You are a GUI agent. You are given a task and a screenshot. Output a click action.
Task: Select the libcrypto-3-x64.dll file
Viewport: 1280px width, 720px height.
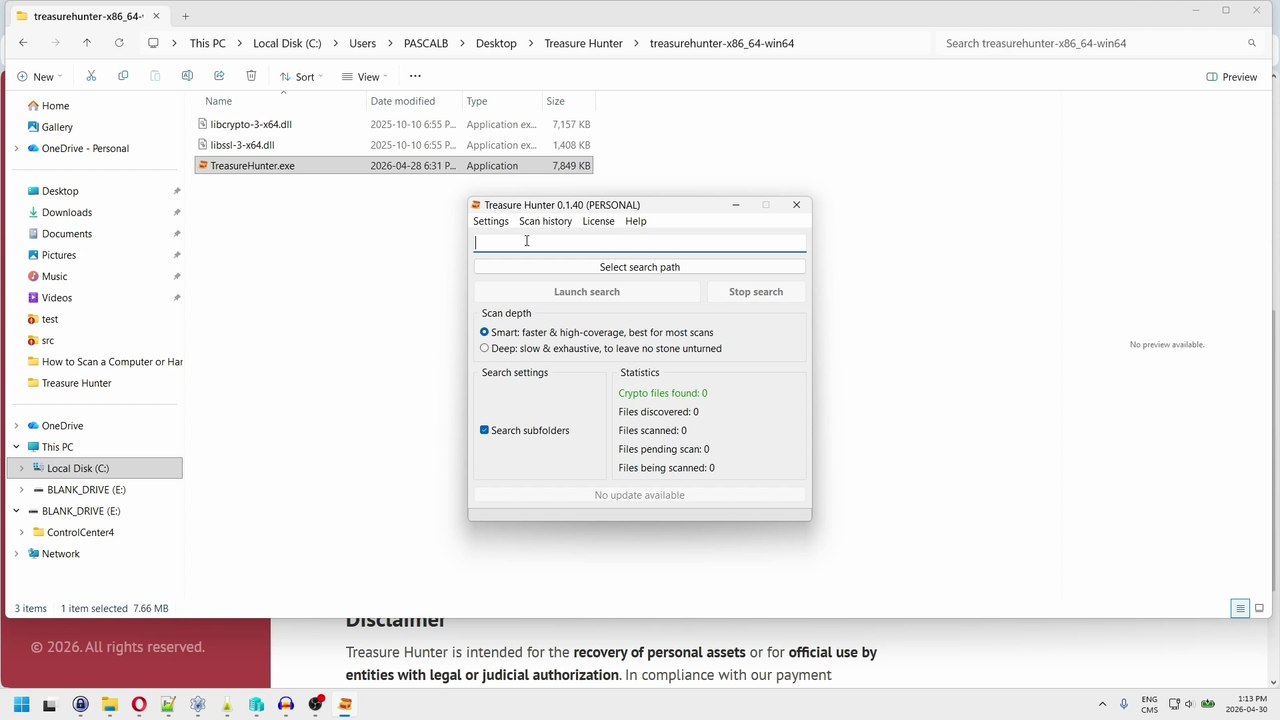(x=394, y=124)
